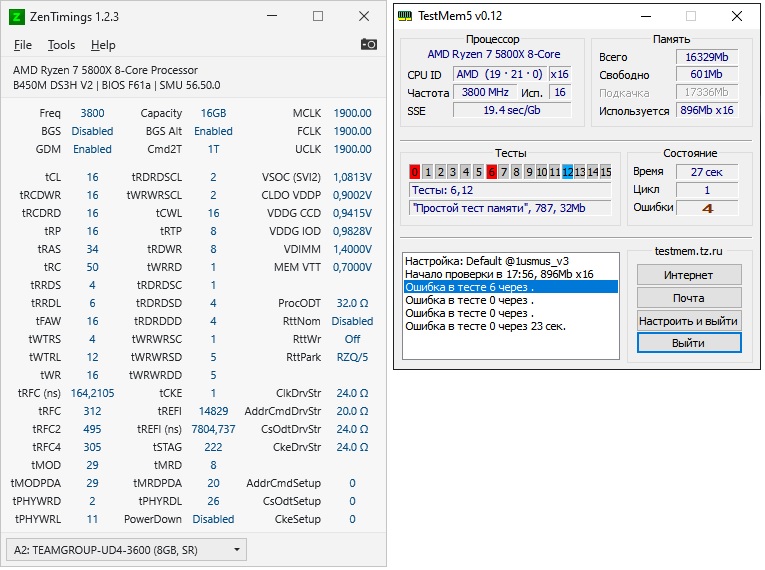765x570 pixels.
Task: Click the PowerDown value Disabled
Action: pos(213,519)
